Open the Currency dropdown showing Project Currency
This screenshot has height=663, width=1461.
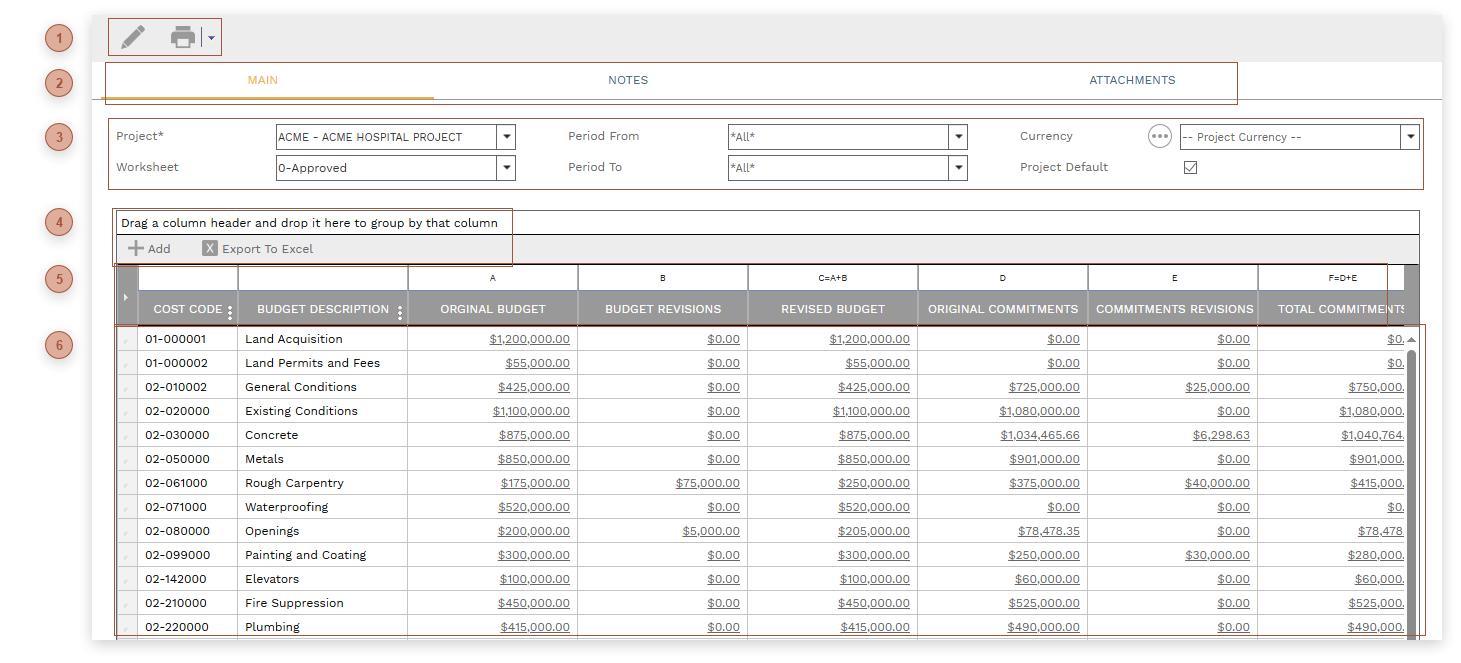tap(1409, 136)
